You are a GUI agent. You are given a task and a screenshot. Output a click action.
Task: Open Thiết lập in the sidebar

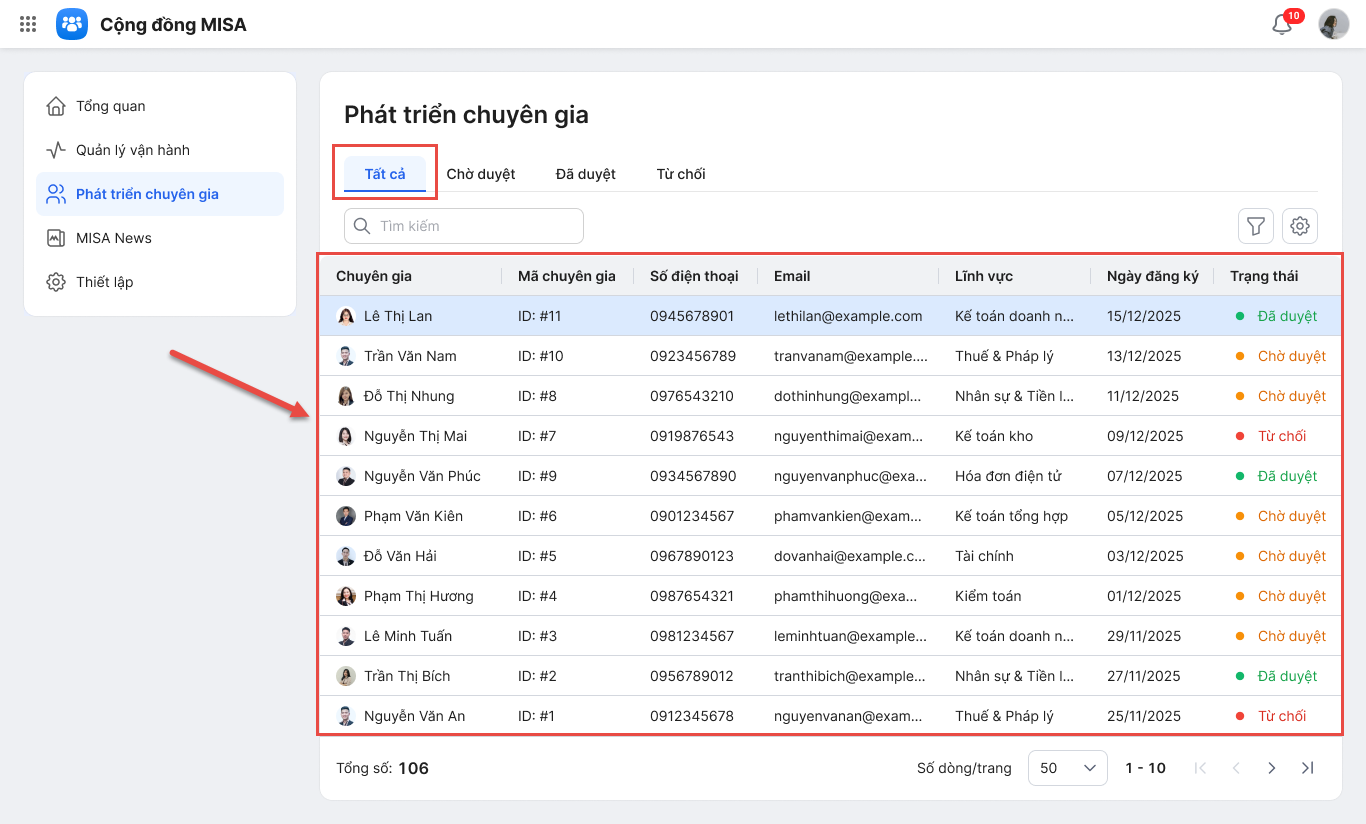[x=104, y=282]
